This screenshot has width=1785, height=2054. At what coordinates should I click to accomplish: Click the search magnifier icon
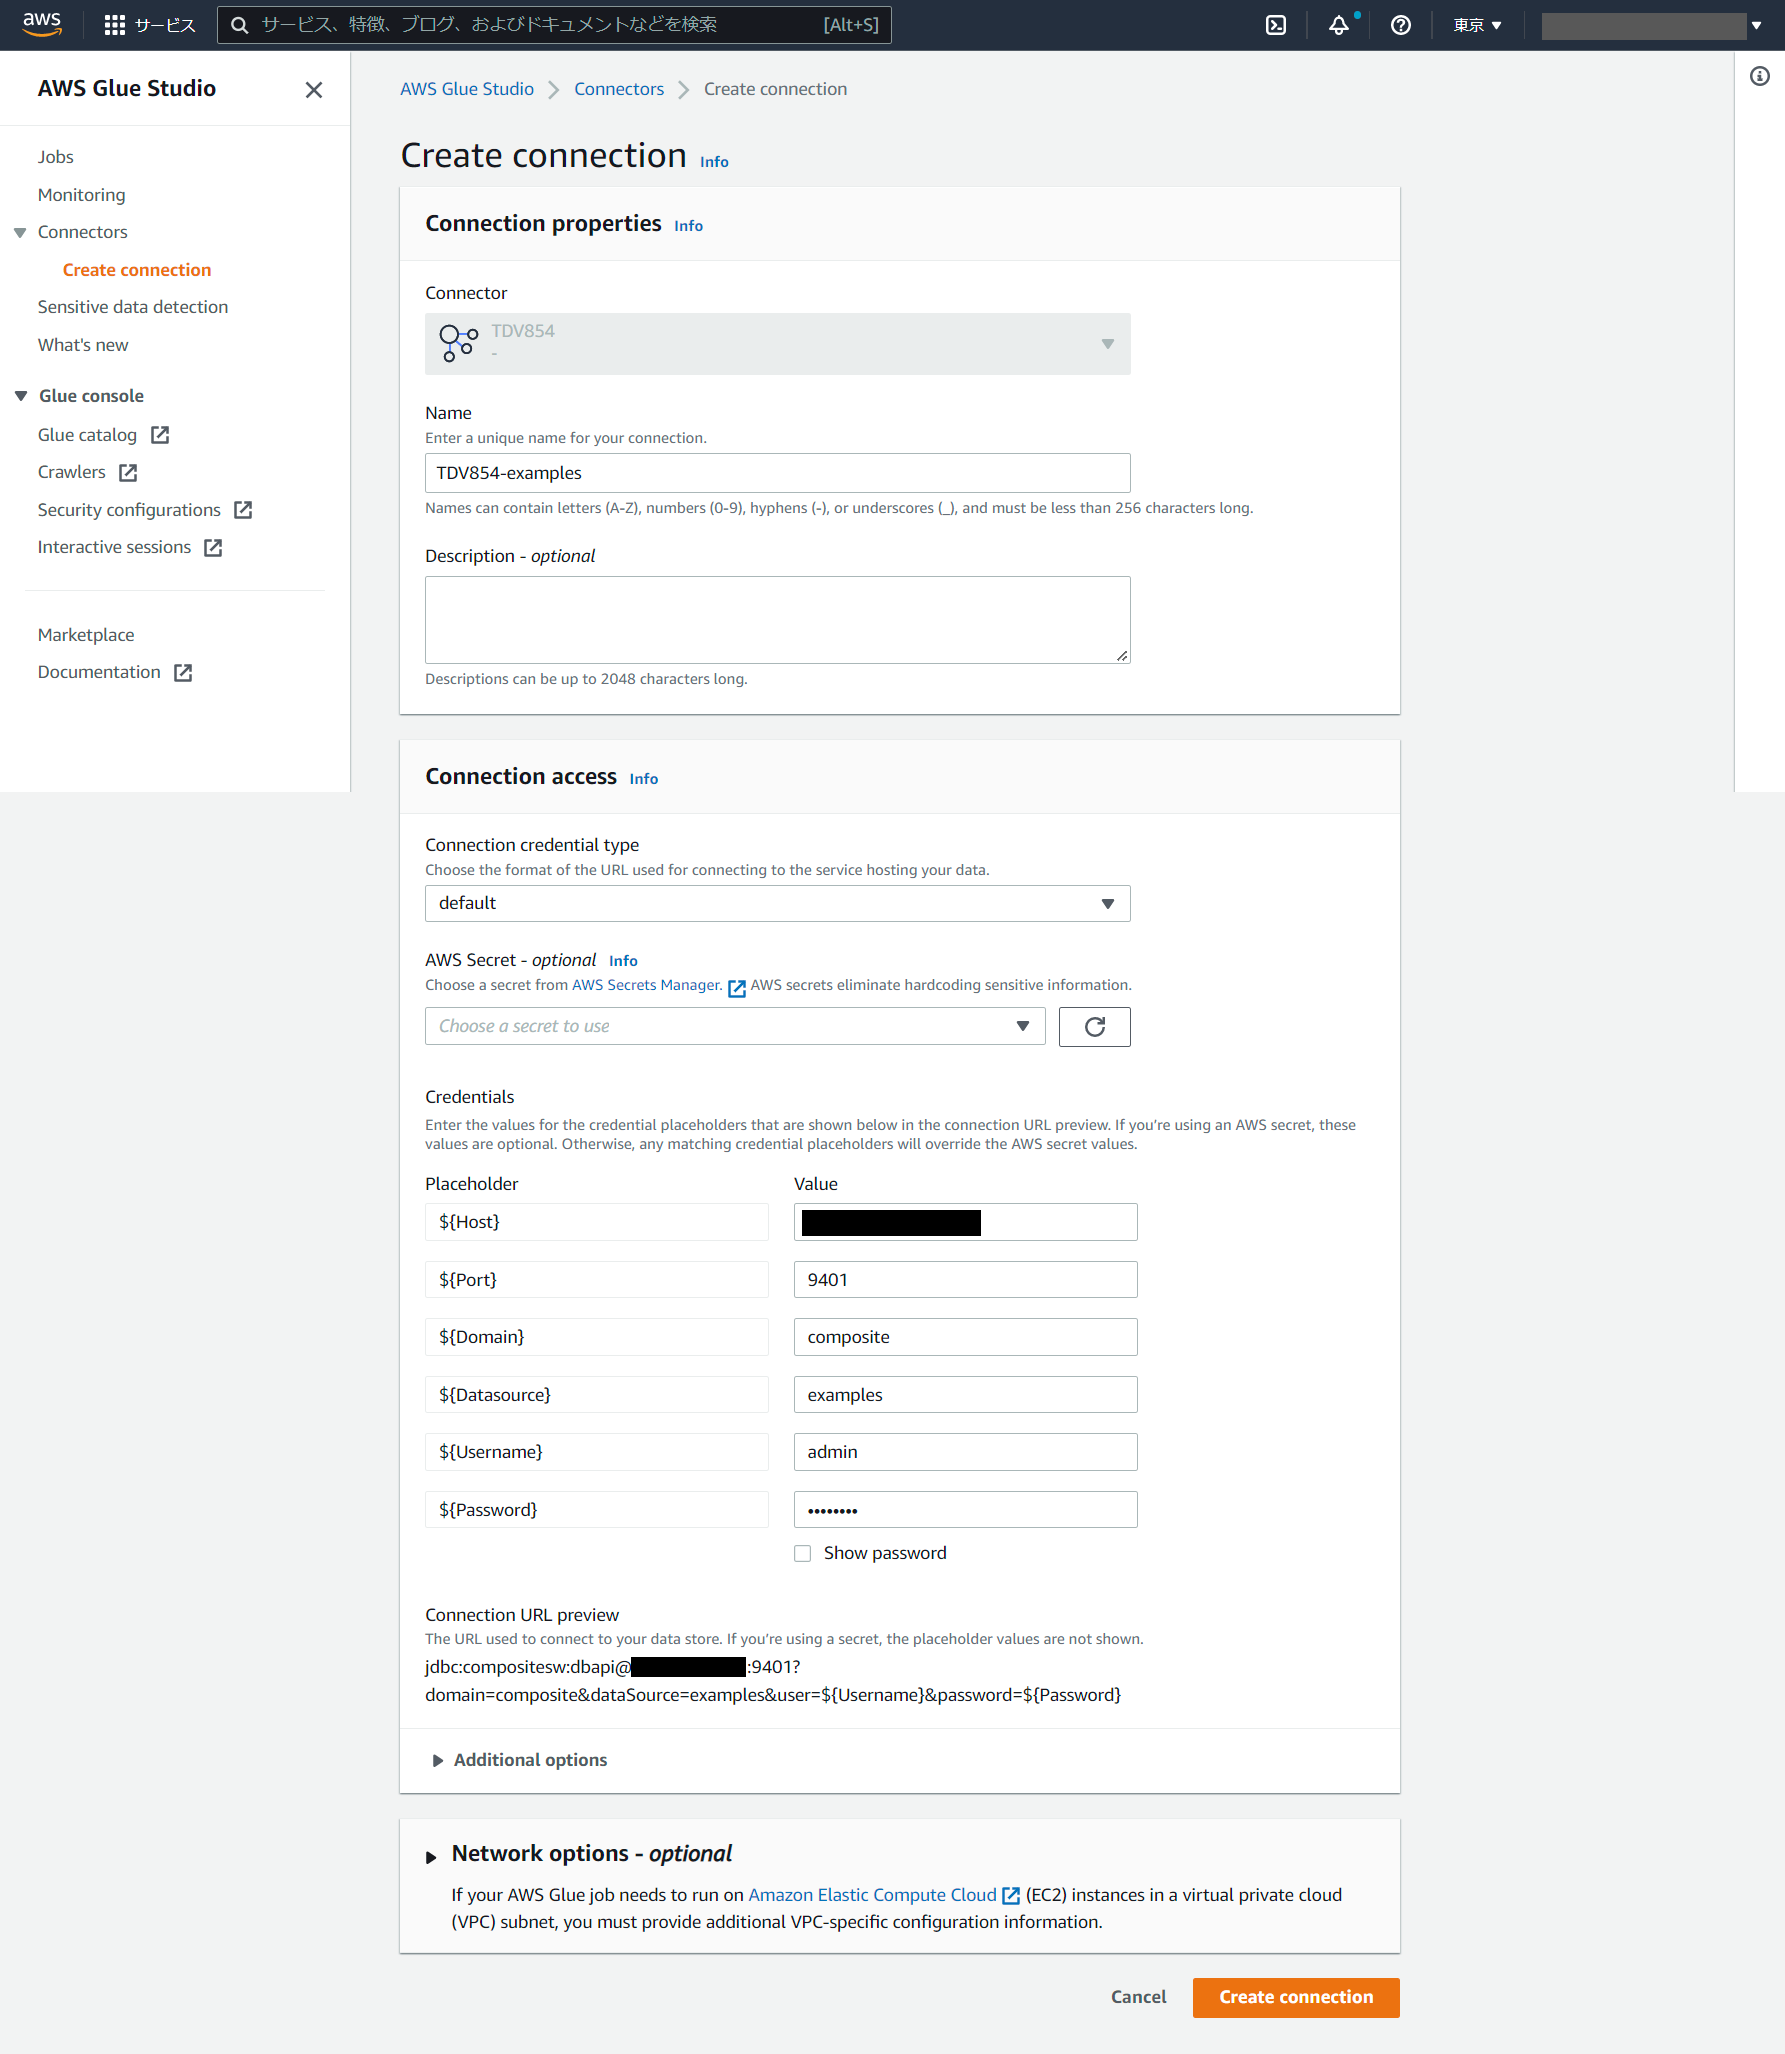click(x=240, y=25)
